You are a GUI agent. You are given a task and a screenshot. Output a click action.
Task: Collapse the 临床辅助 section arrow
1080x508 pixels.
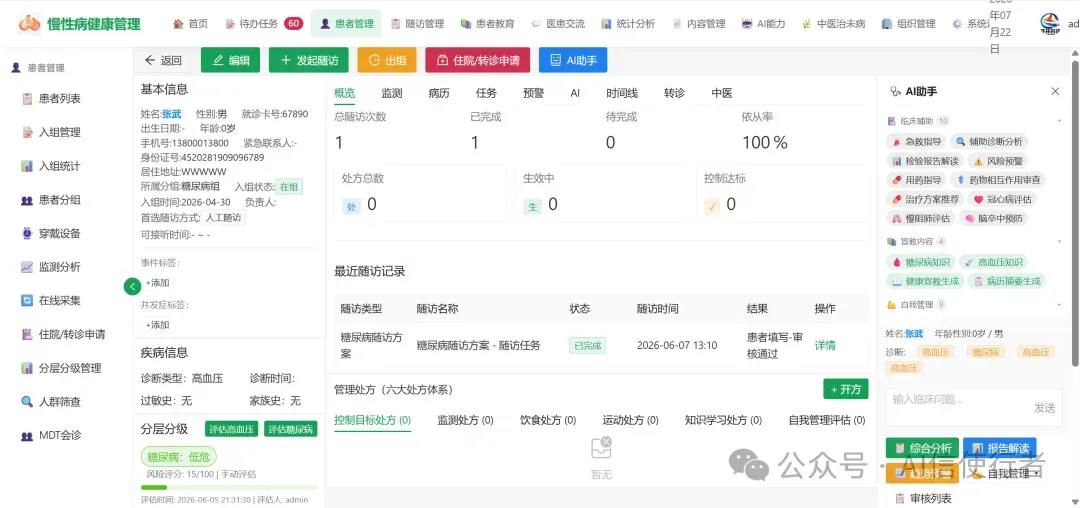(x=1059, y=120)
